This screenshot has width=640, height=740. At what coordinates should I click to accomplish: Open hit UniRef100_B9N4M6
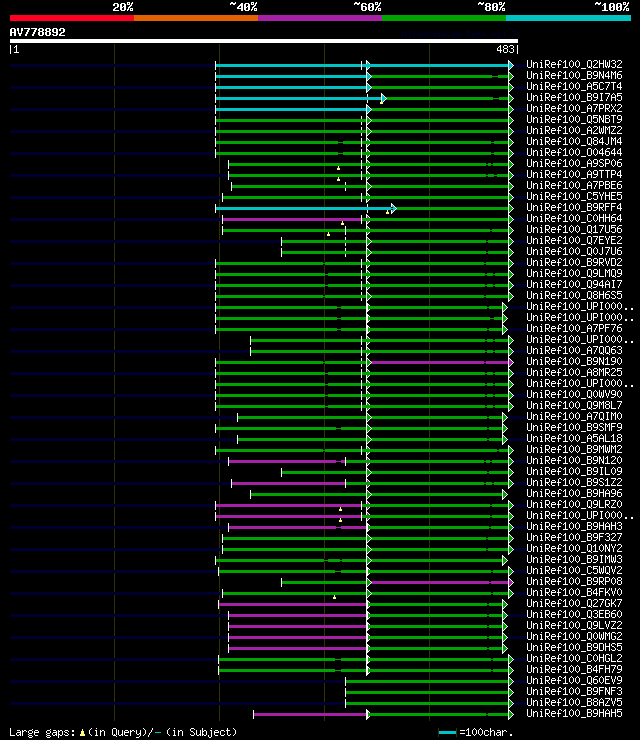pos(574,75)
